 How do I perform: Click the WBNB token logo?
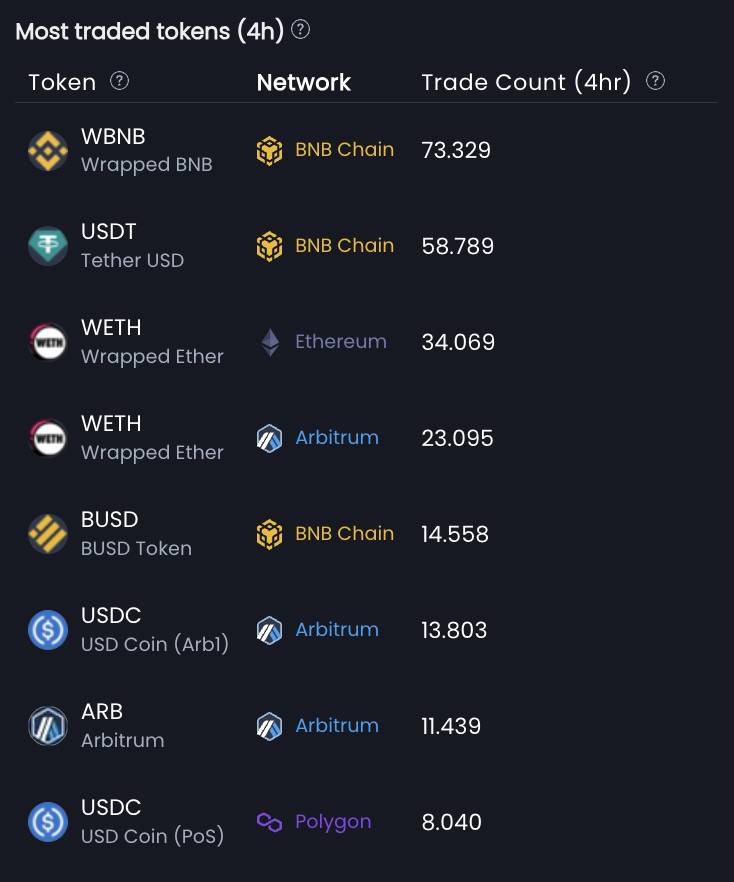tap(48, 151)
